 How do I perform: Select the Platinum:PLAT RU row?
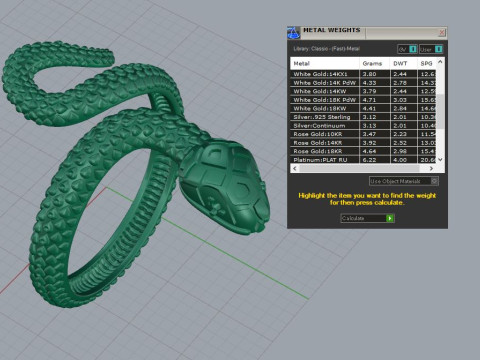point(363,160)
